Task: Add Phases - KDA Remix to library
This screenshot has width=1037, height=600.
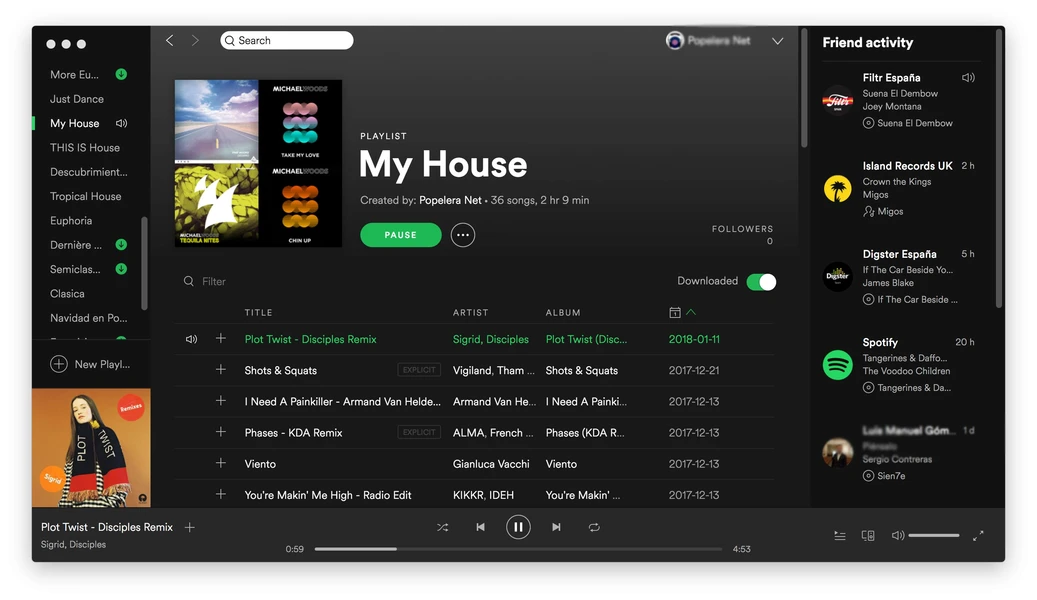Action: (x=221, y=432)
